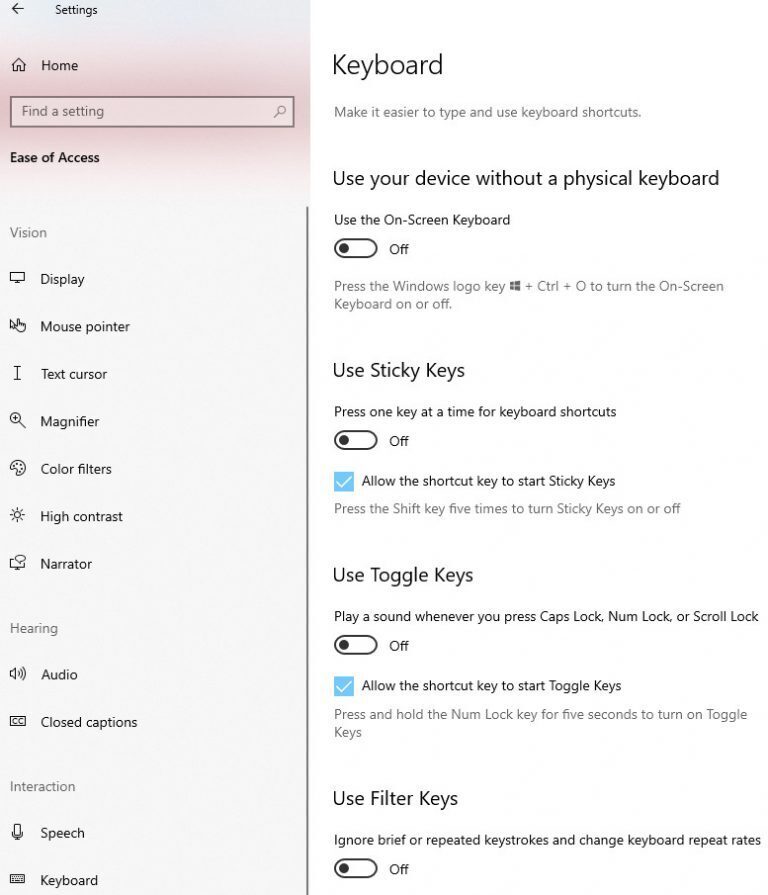
Task: Go back using the arrow button
Action: click(x=20, y=10)
